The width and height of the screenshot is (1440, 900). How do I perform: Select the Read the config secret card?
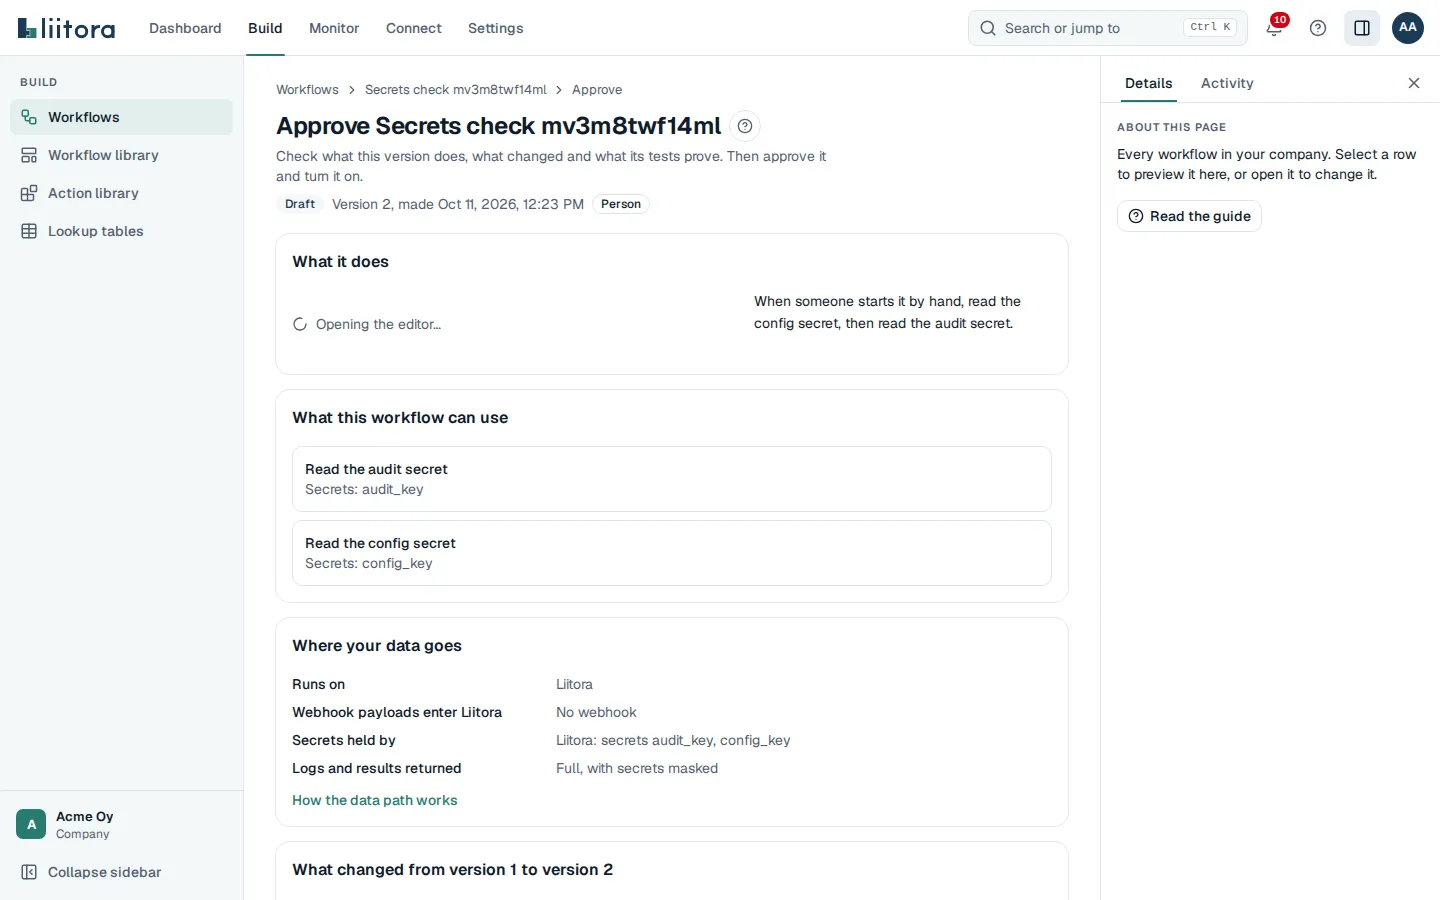point(672,553)
